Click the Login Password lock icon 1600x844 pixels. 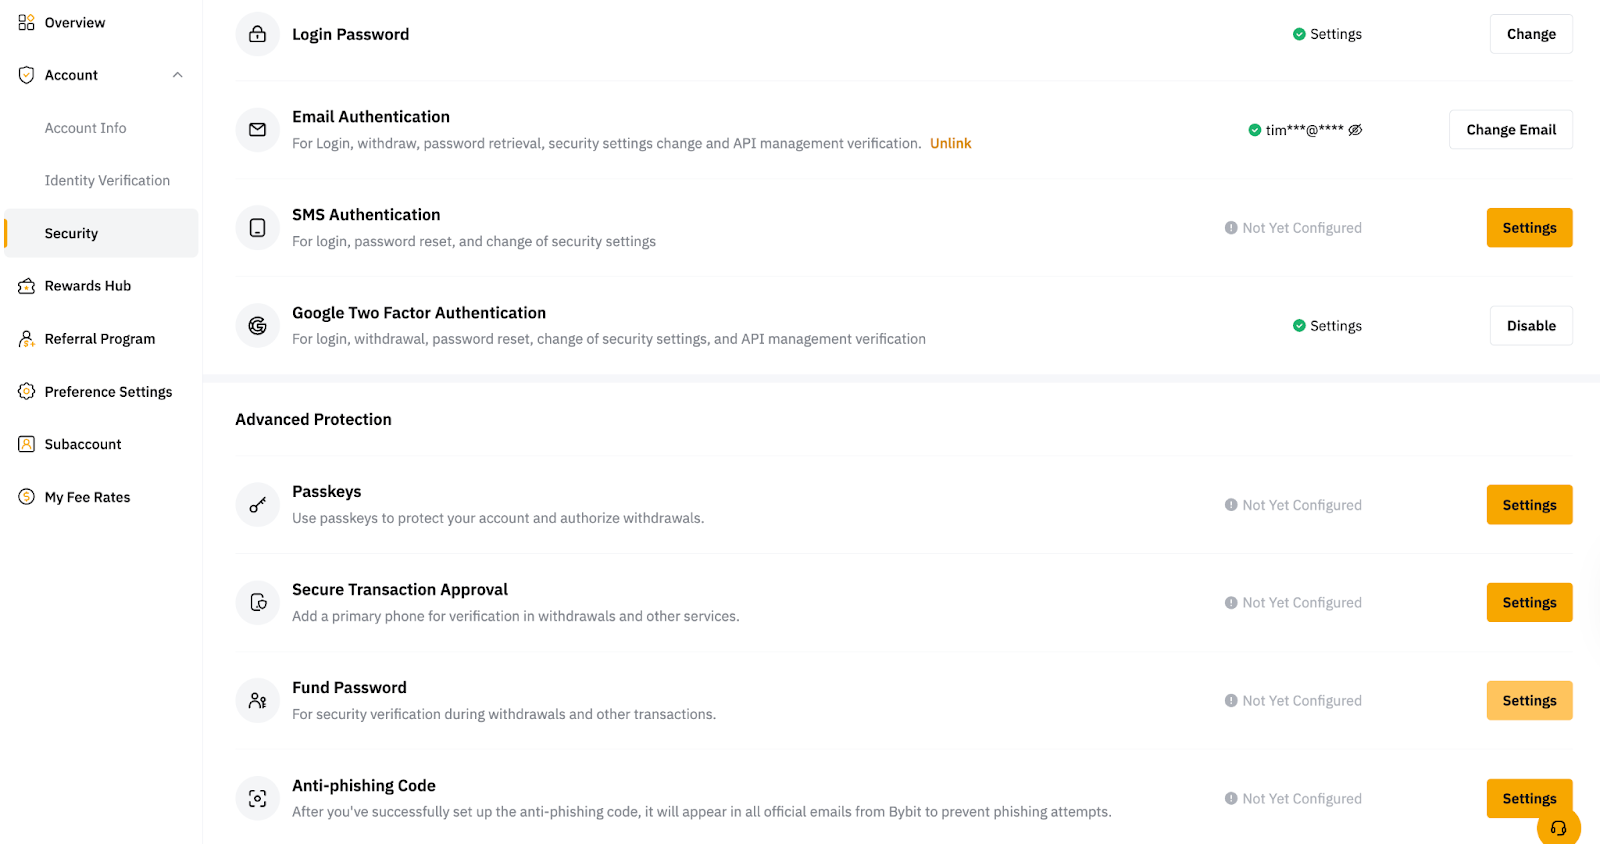tap(257, 34)
